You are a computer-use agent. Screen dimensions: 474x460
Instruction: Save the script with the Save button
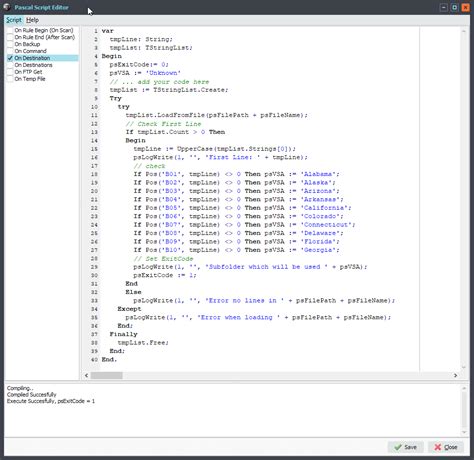coord(405,447)
